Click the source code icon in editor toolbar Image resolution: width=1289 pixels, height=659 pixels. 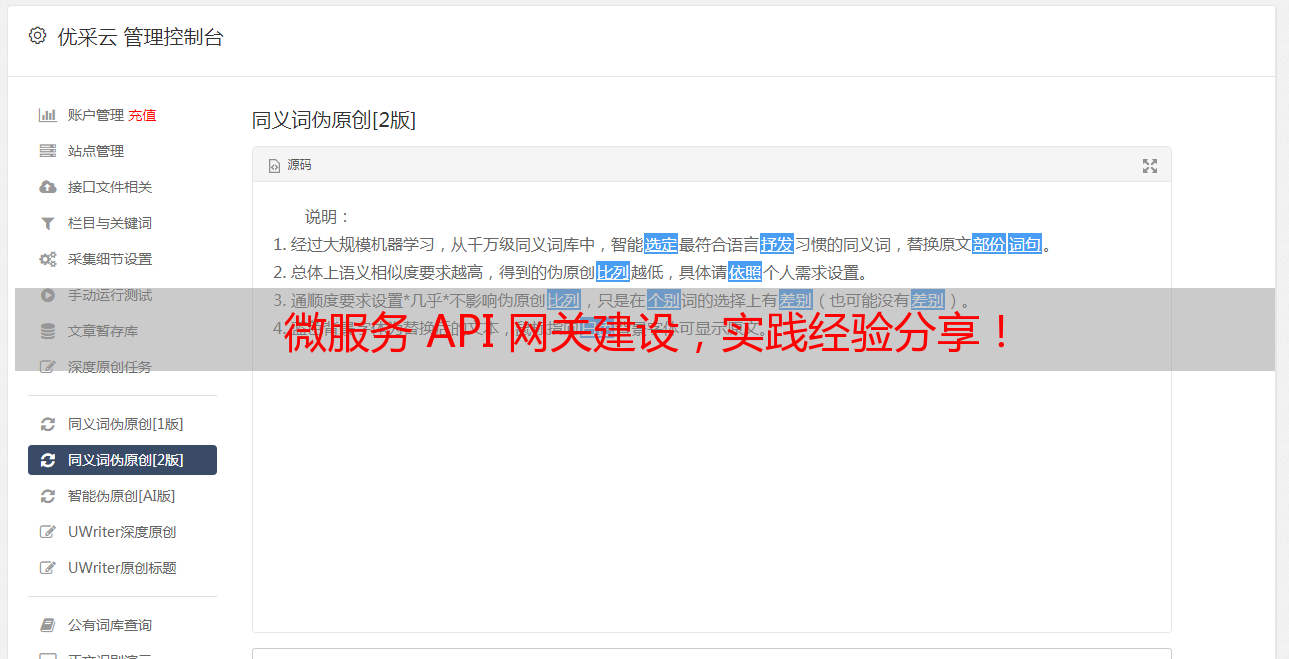[x=274, y=166]
